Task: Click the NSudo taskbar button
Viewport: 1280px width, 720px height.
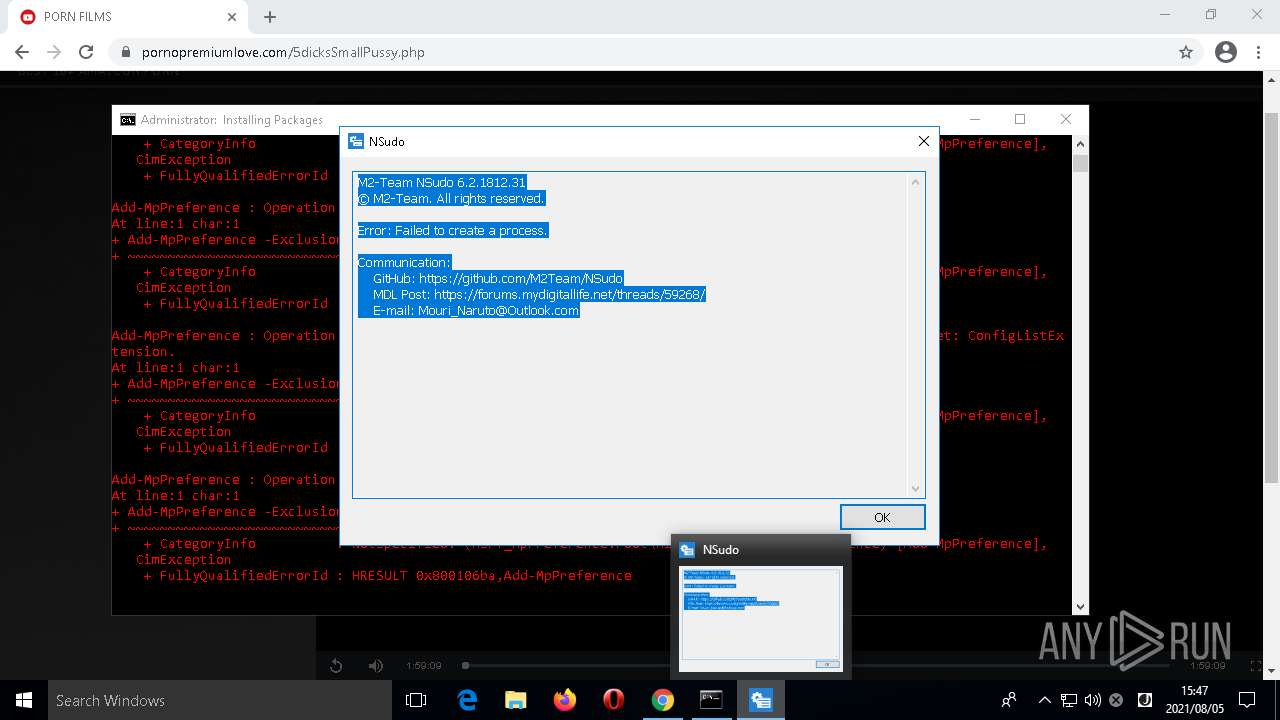Action: pos(761,700)
